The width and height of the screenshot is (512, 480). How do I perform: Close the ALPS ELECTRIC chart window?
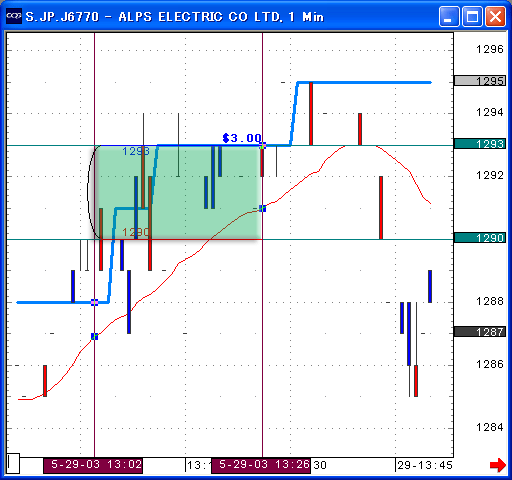[x=495, y=16]
